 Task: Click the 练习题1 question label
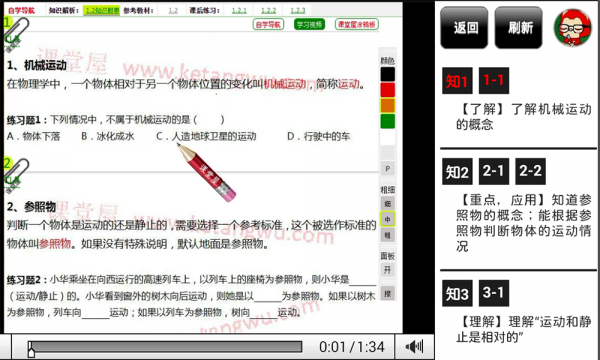pos(27,120)
